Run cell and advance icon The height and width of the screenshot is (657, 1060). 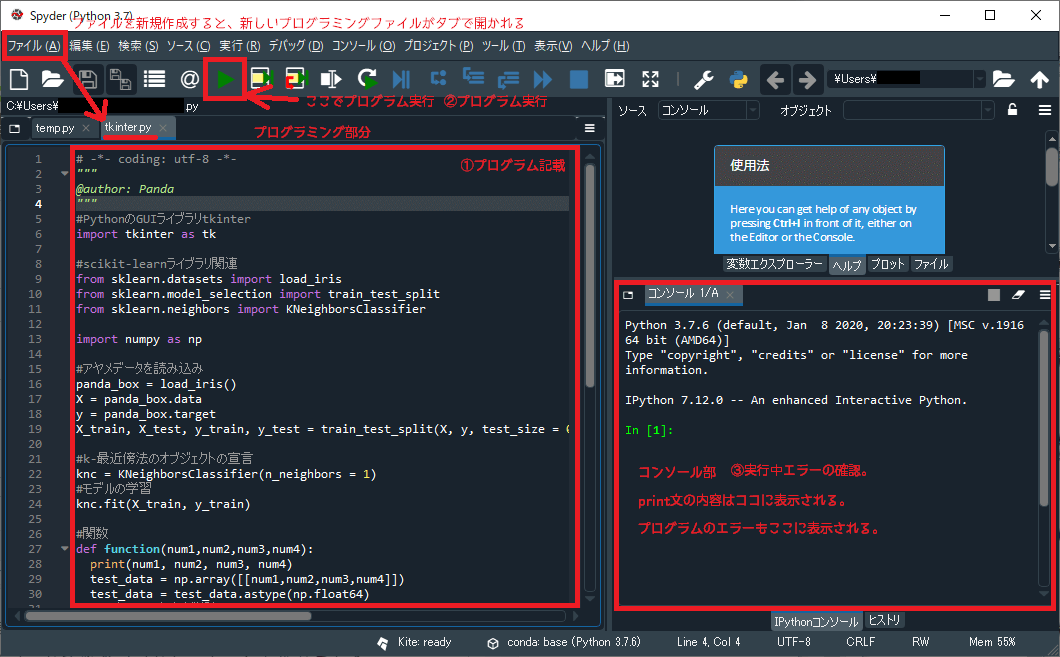click(295, 79)
